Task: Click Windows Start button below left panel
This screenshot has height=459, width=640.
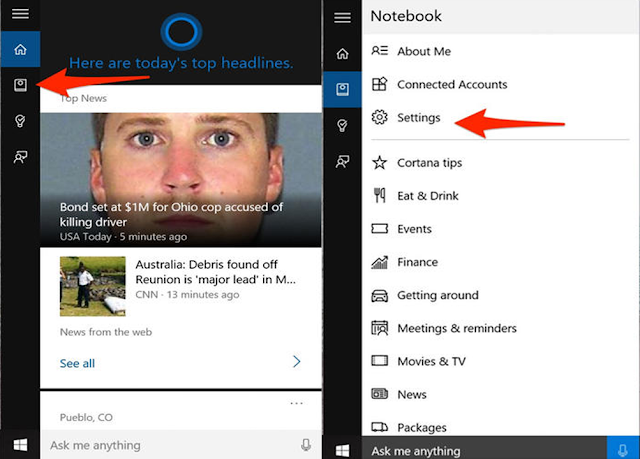Action: tap(20, 445)
